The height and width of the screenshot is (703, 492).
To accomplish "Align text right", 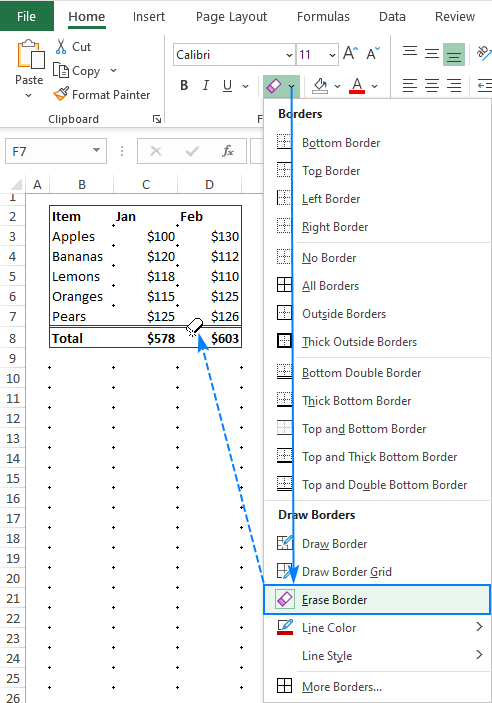I will point(454,85).
